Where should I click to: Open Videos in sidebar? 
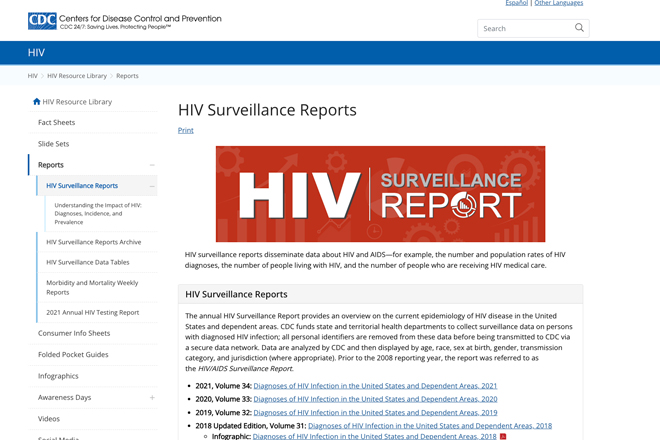coord(49,419)
